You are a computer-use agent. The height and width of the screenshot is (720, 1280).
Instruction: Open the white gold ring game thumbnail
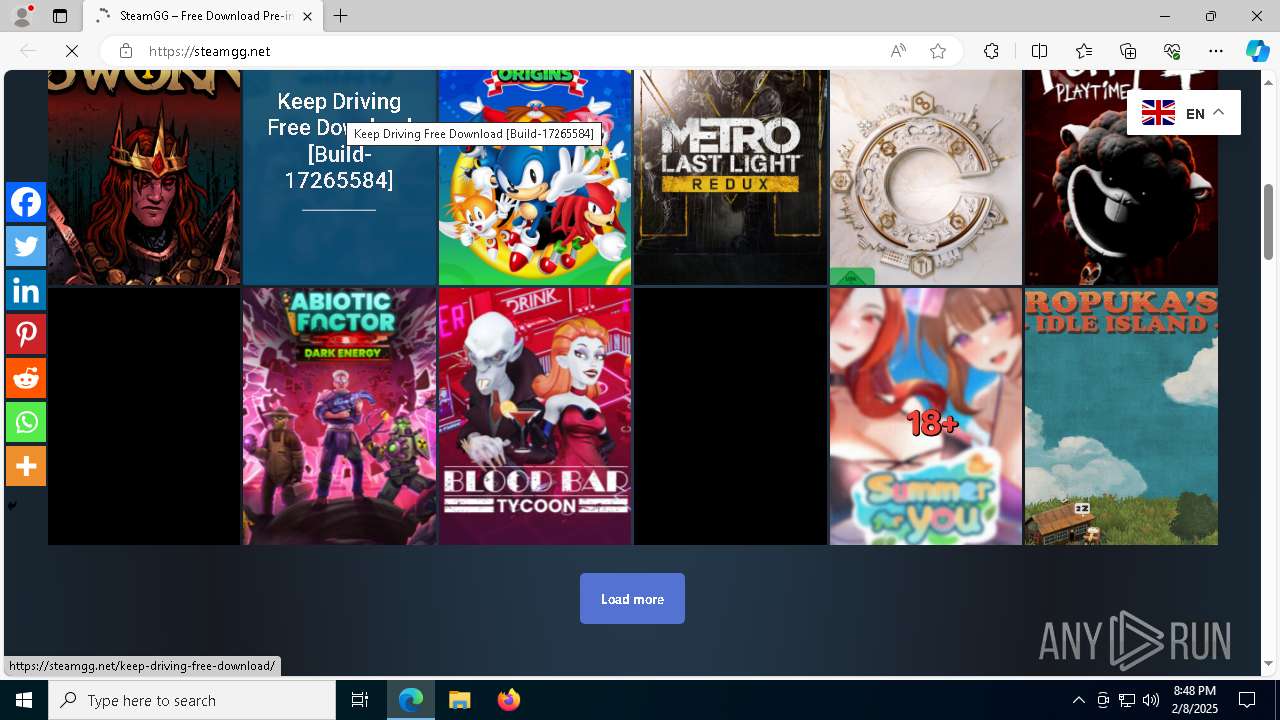[x=926, y=177]
